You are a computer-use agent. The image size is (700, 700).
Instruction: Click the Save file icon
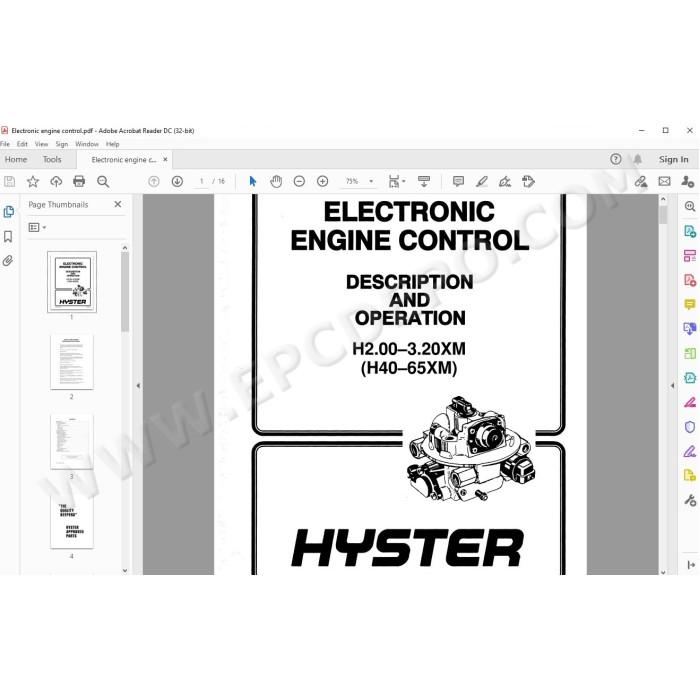(9, 181)
